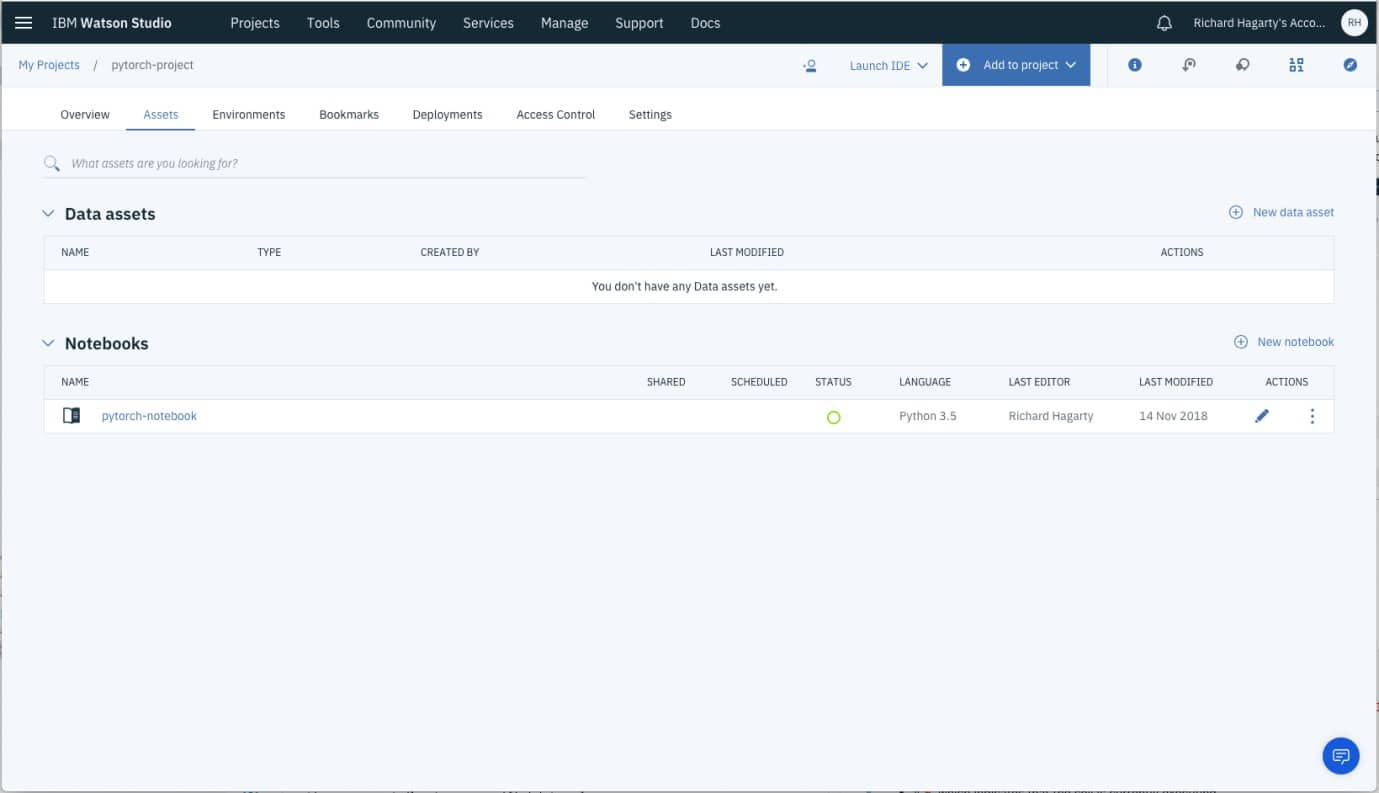Click the RH user avatar
The image size is (1379, 793).
pyautogui.click(x=1353, y=23)
